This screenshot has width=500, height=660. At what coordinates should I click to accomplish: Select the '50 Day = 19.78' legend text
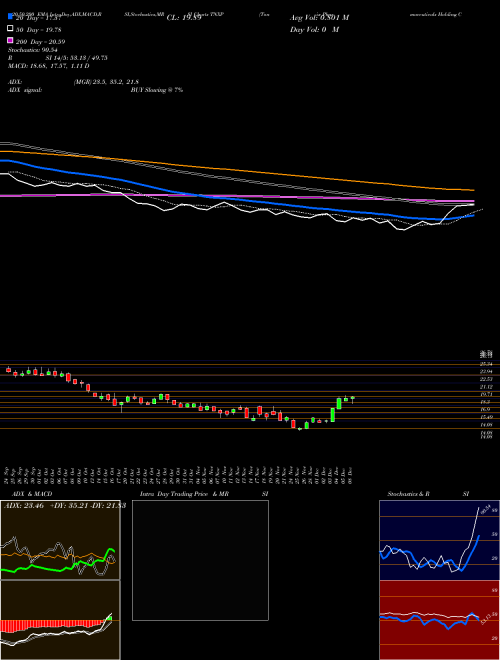[37, 29]
